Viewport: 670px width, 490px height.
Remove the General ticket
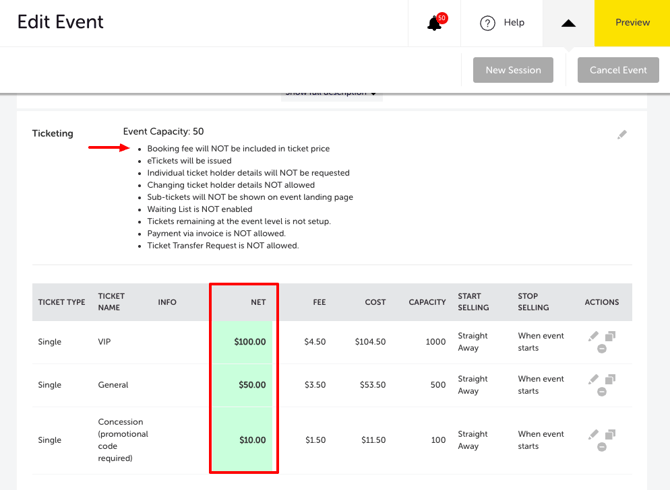602,392
